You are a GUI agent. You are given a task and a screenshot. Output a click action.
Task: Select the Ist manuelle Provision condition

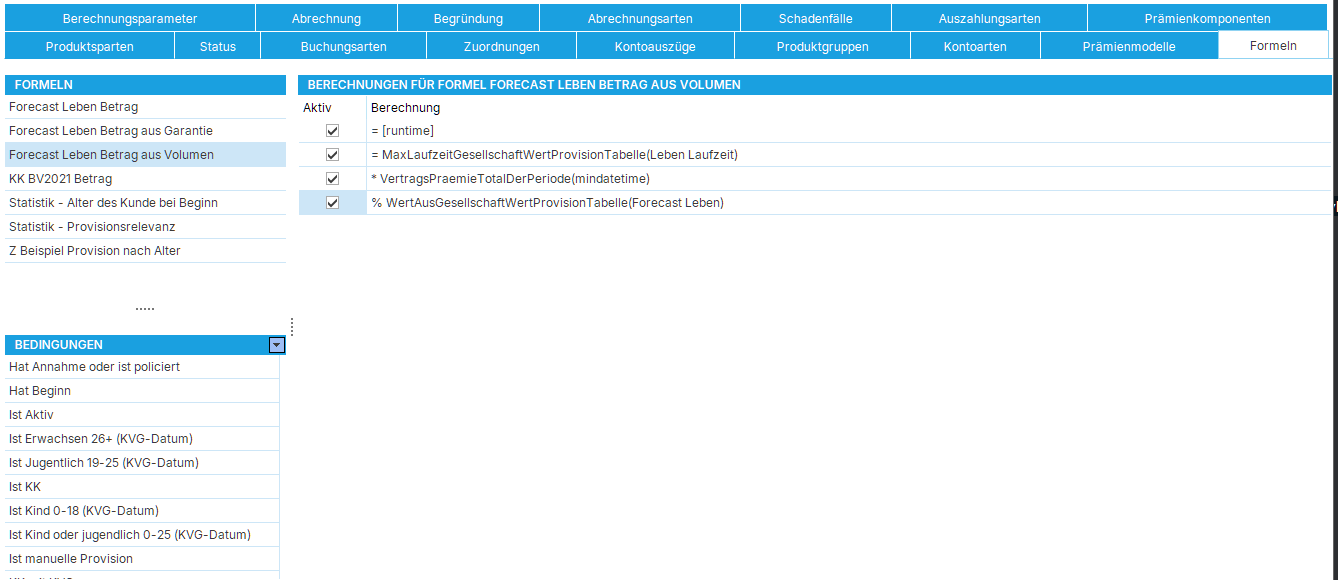tap(71, 559)
